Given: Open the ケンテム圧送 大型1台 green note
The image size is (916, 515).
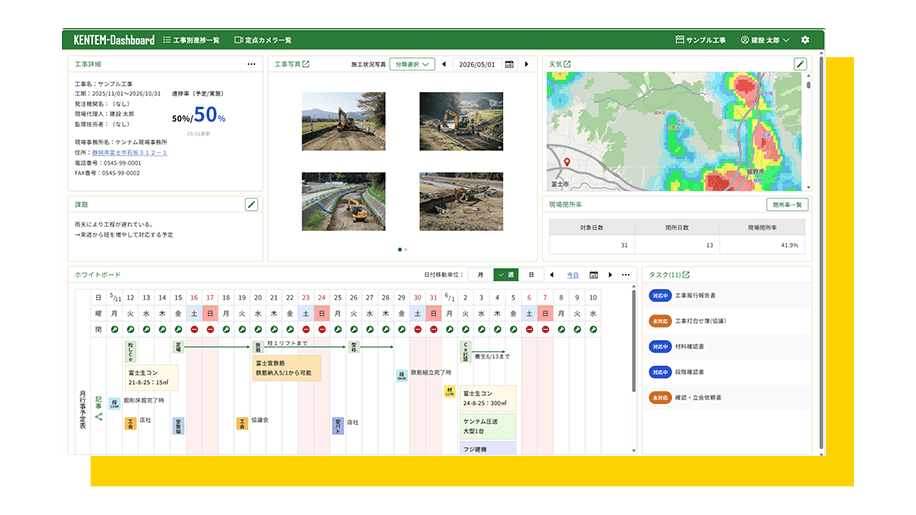Looking at the screenshot, I should click(x=488, y=426).
